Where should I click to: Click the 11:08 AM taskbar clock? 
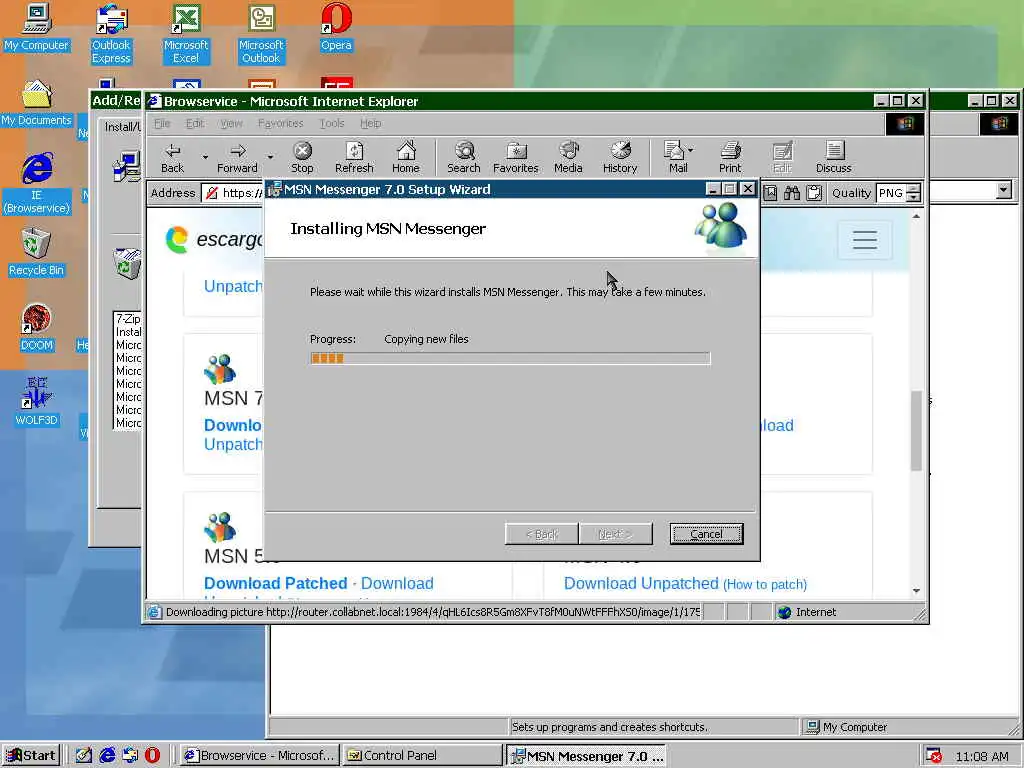[x=982, y=756]
